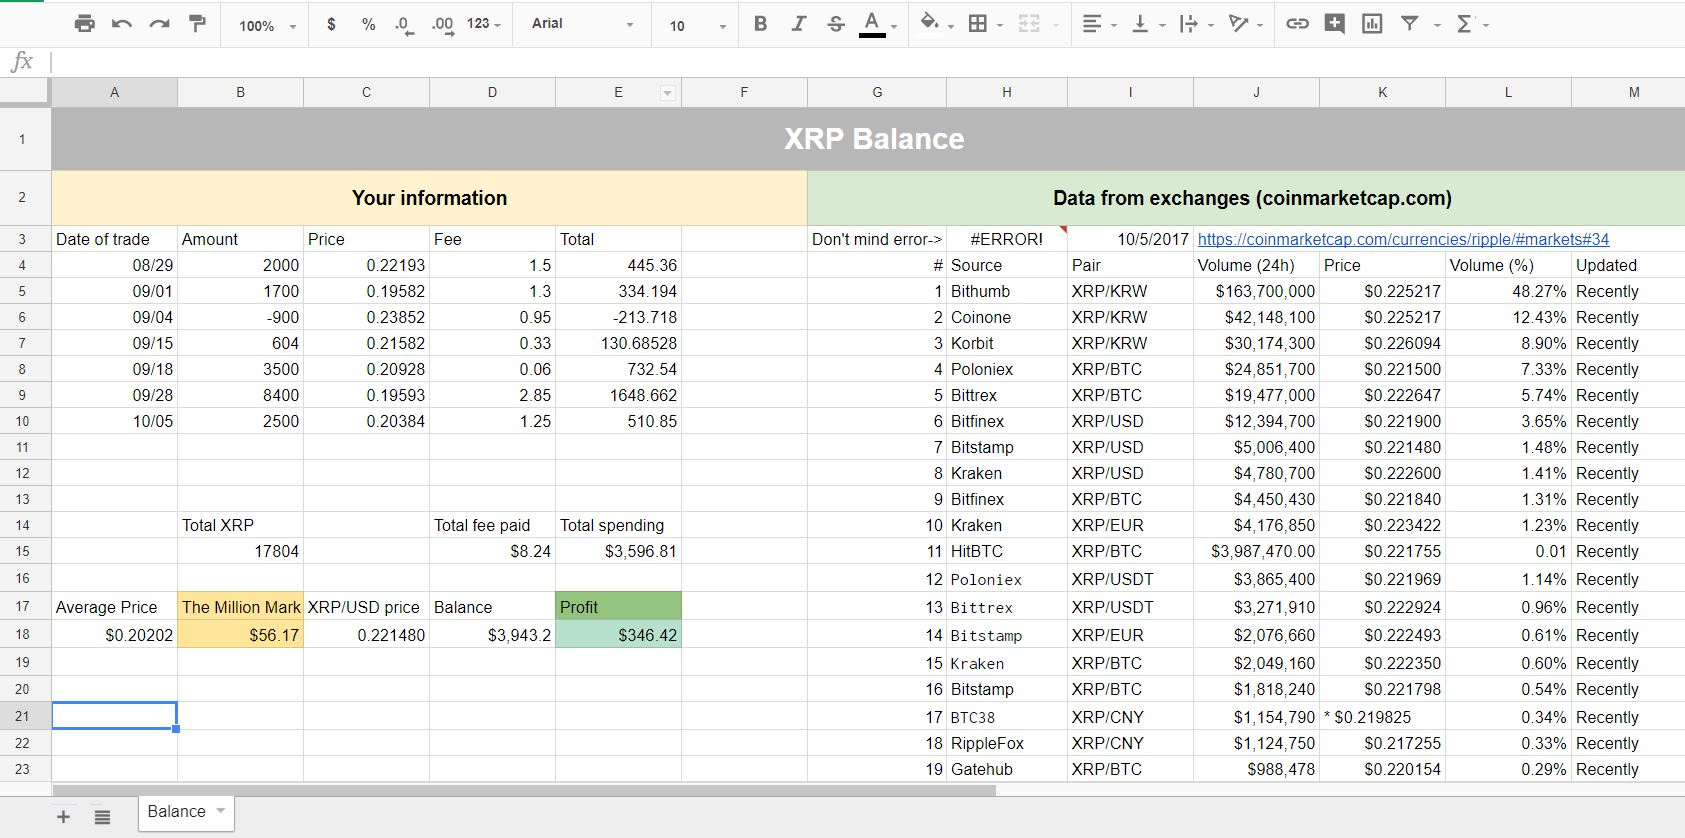1685x838 pixels.
Task: Add a comment using the comment icon
Action: coord(1334,24)
